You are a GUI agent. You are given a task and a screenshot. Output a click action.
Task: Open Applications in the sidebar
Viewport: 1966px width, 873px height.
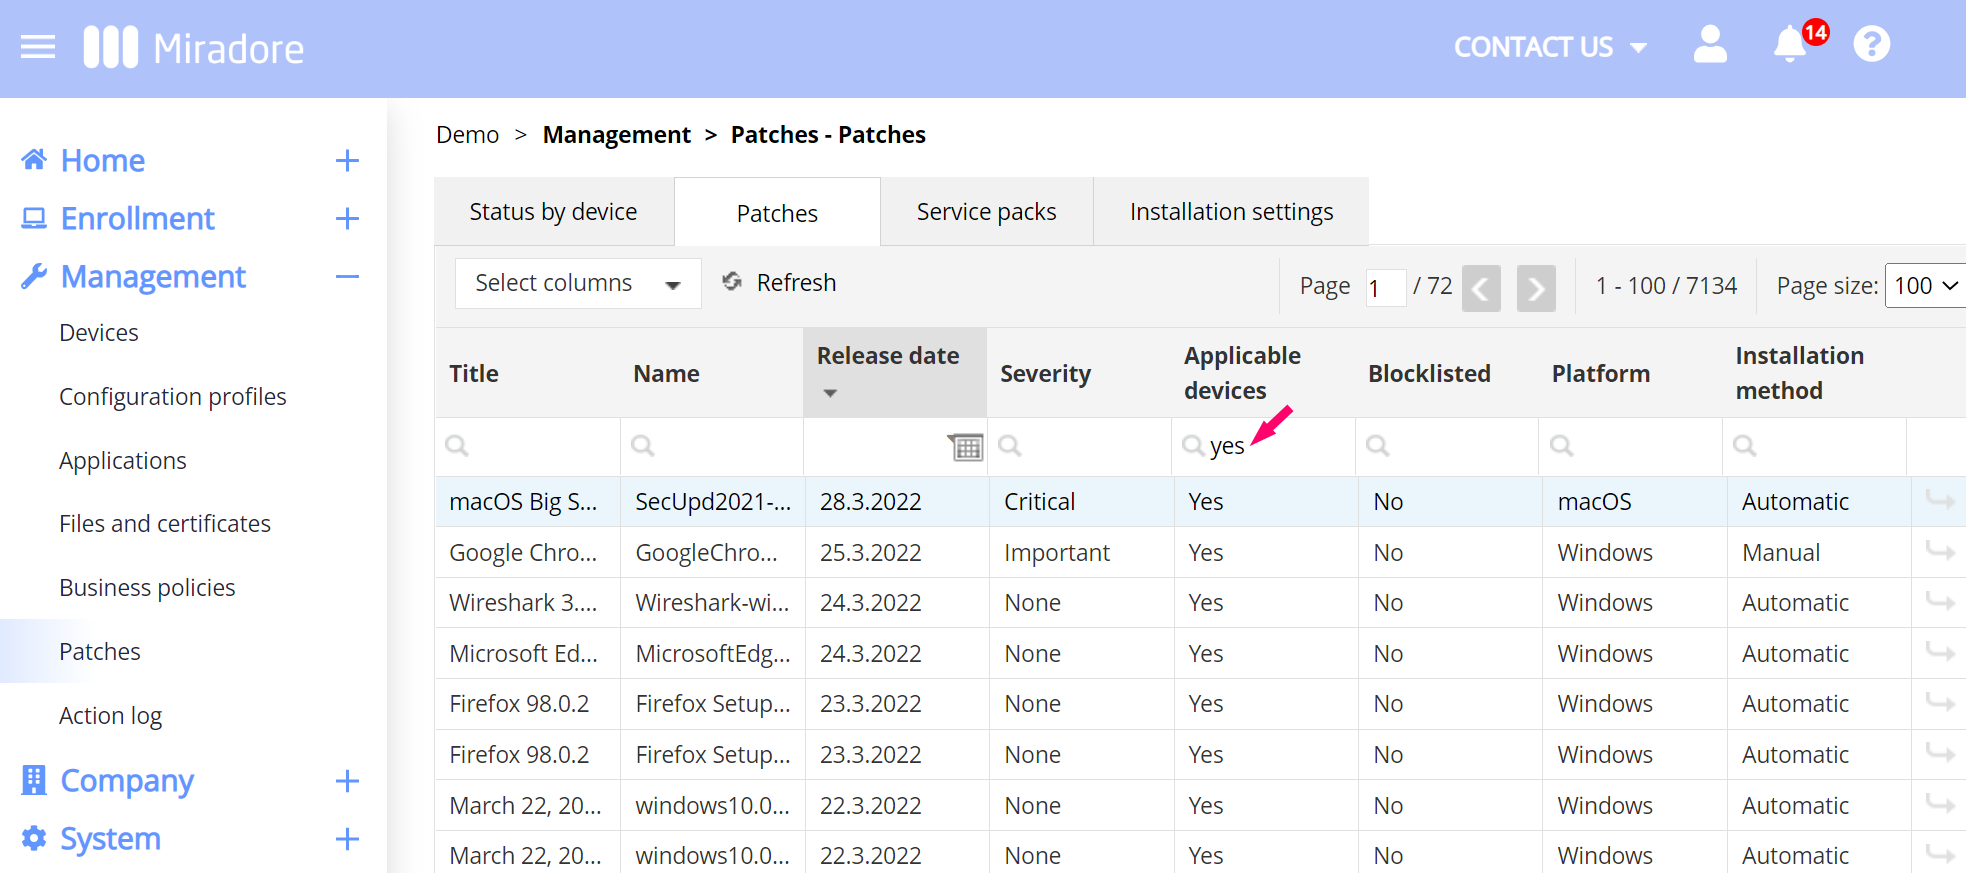click(x=123, y=461)
